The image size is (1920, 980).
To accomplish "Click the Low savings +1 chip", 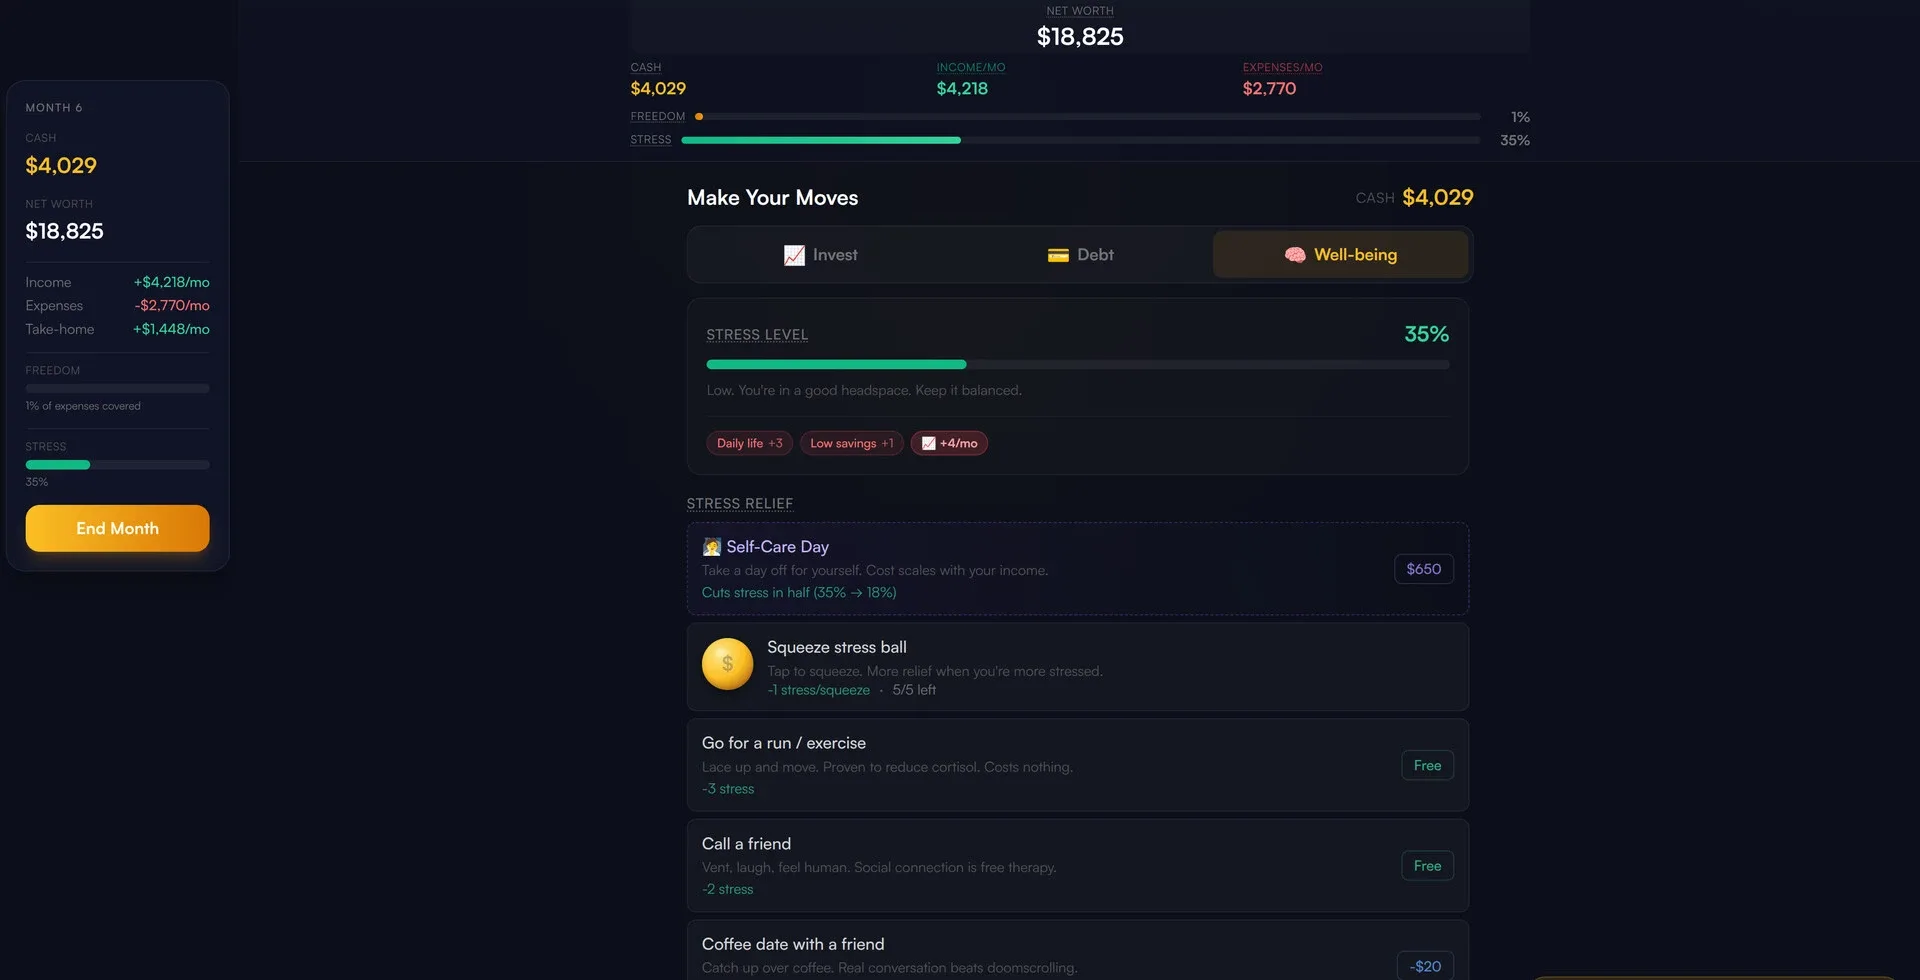I will click(x=851, y=443).
